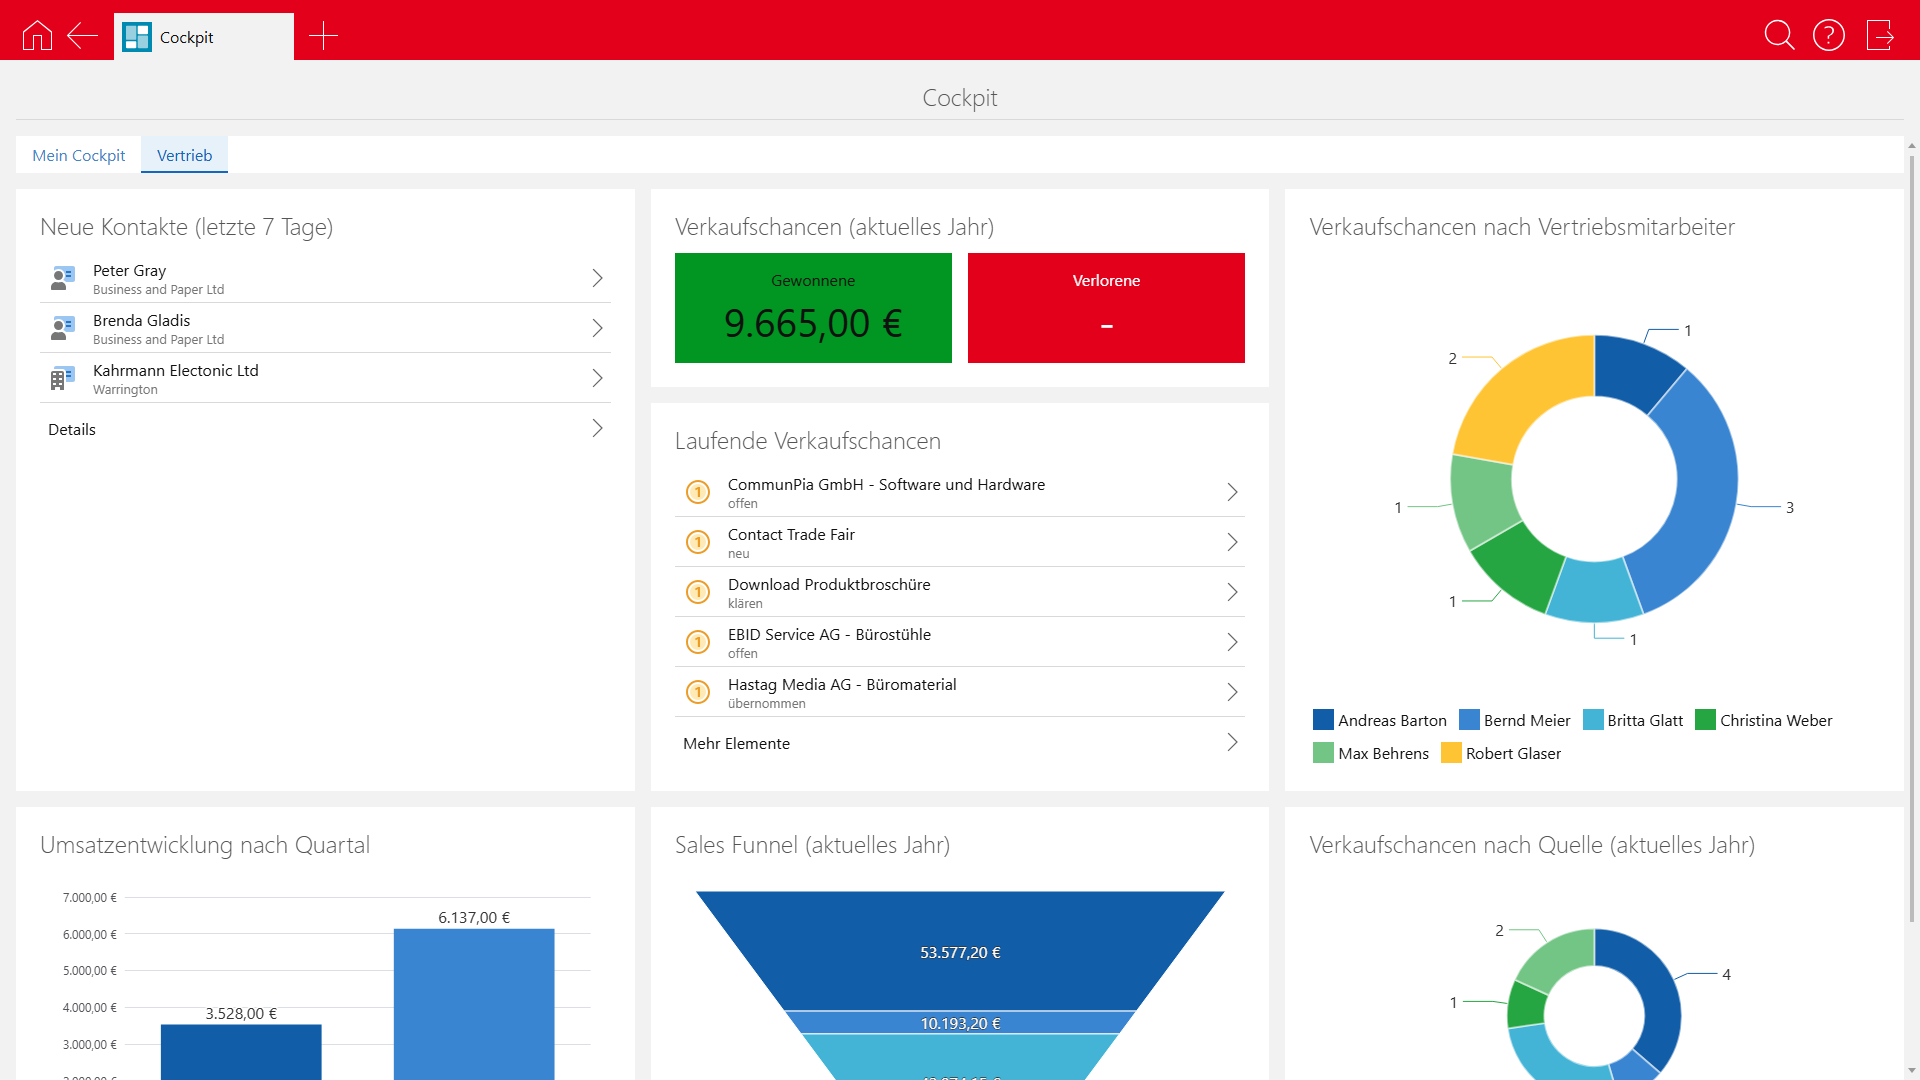Click priority badge of Contact Trade Fair
The image size is (1920, 1080).
tap(698, 542)
